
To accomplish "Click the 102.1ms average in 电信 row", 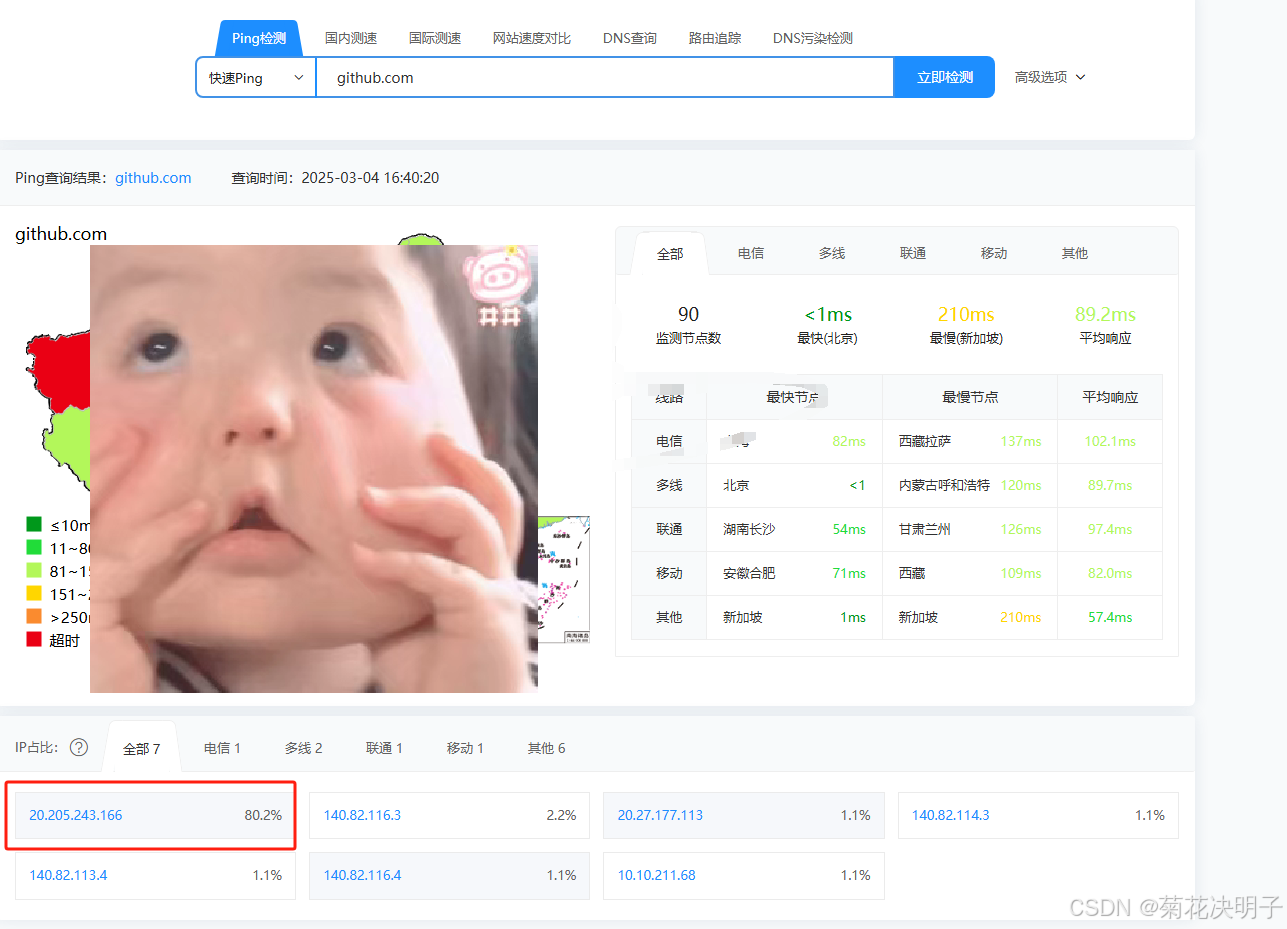I will click(1110, 441).
